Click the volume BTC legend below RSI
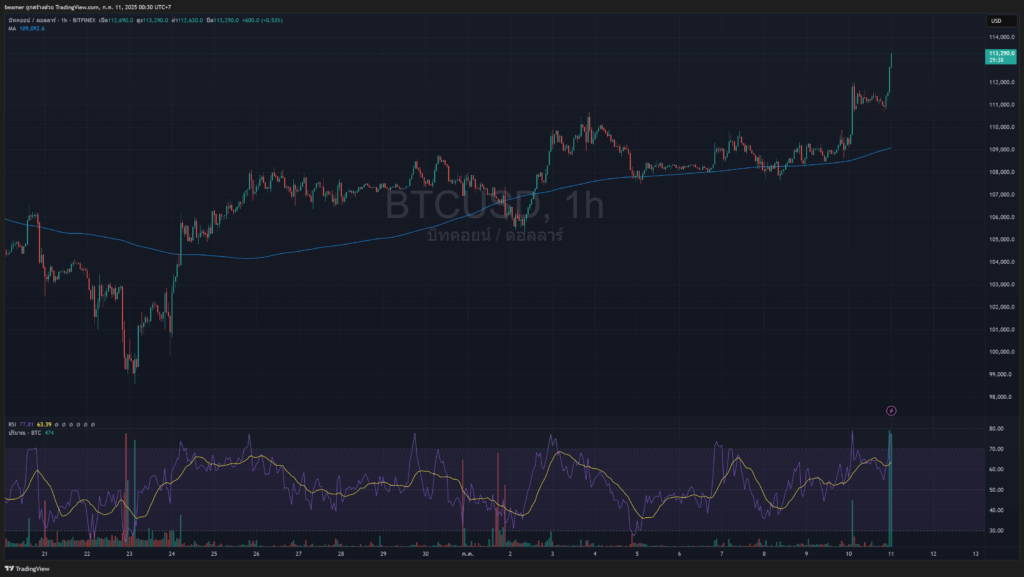The image size is (1024, 577). [x=28, y=432]
